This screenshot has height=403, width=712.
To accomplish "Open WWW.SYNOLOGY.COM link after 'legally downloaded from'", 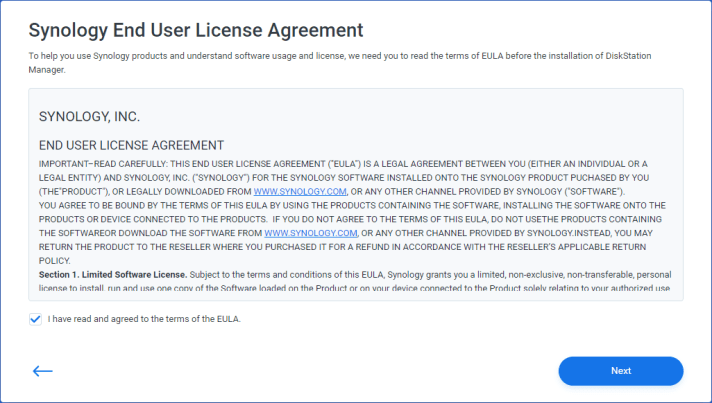I will [x=300, y=191].
